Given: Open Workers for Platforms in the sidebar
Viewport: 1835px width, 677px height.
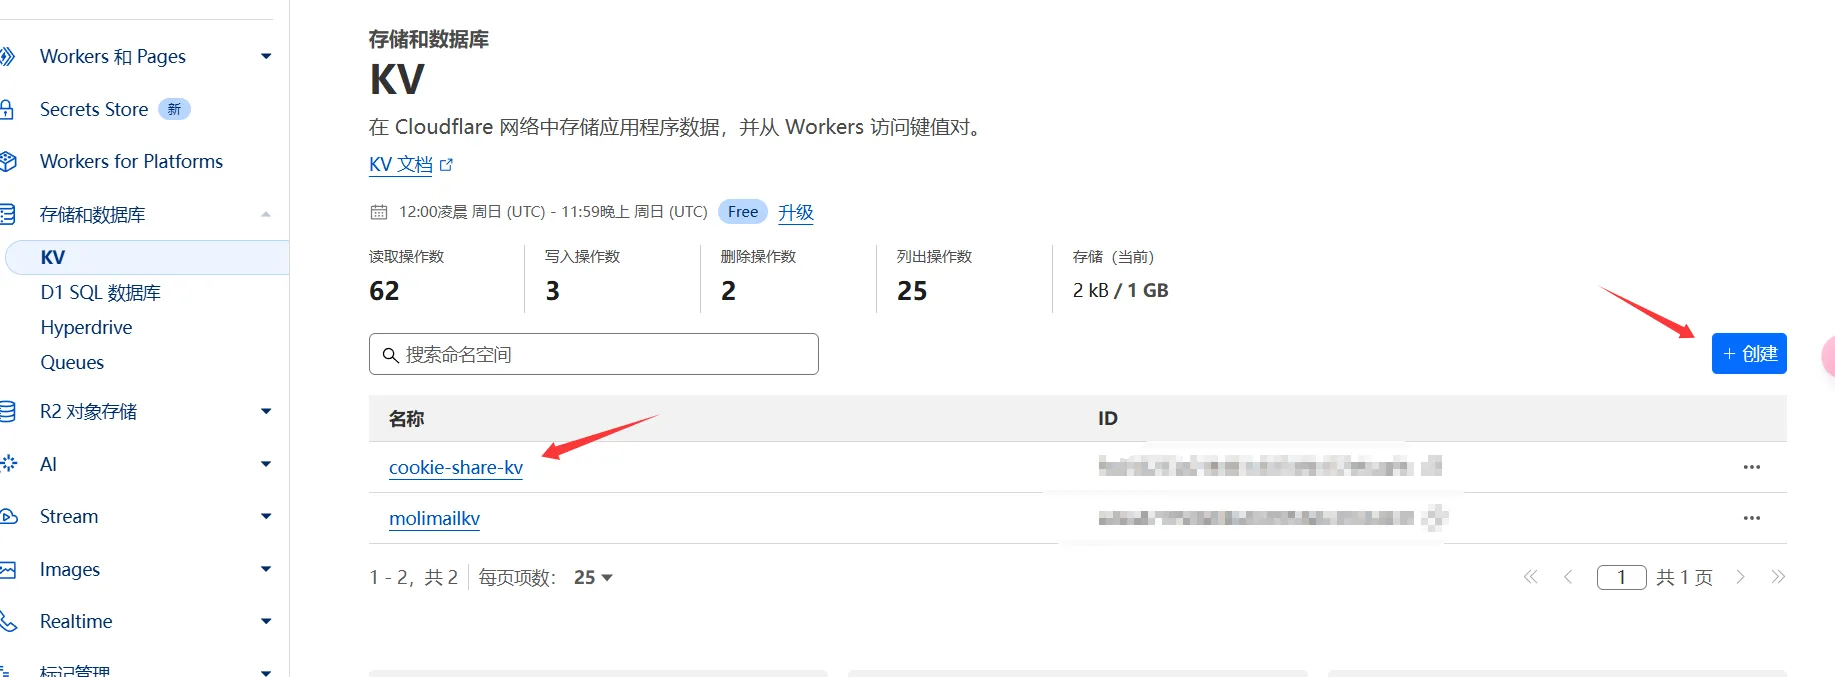Looking at the screenshot, I should click(x=131, y=161).
